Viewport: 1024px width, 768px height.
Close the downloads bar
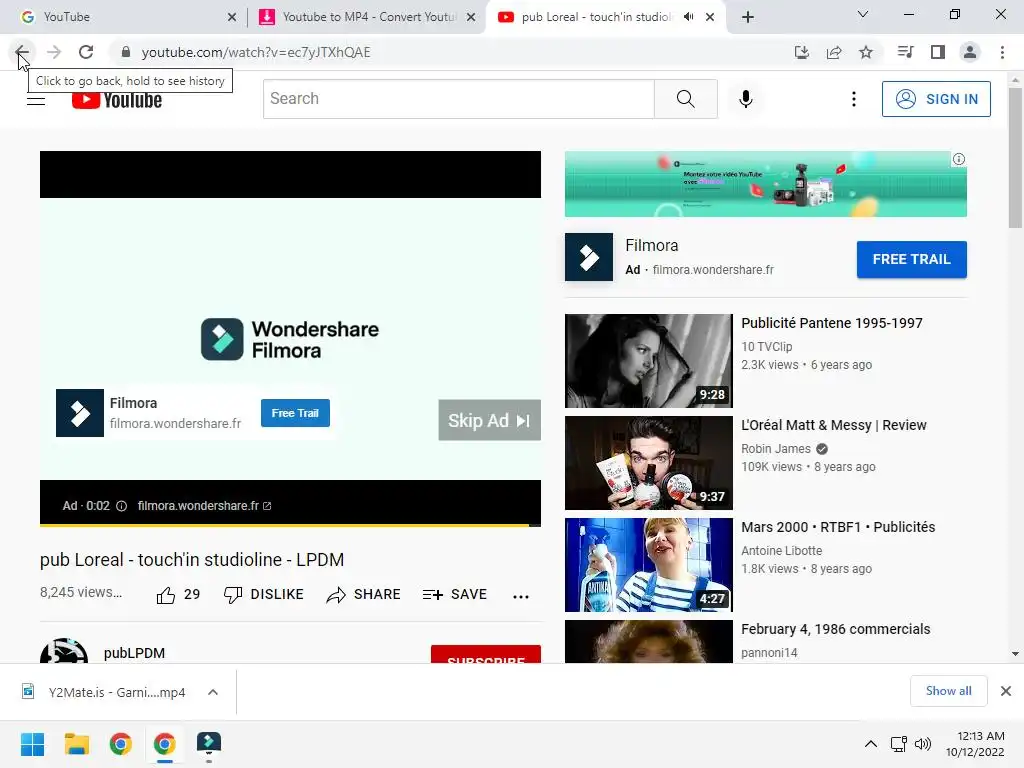[1006, 691]
